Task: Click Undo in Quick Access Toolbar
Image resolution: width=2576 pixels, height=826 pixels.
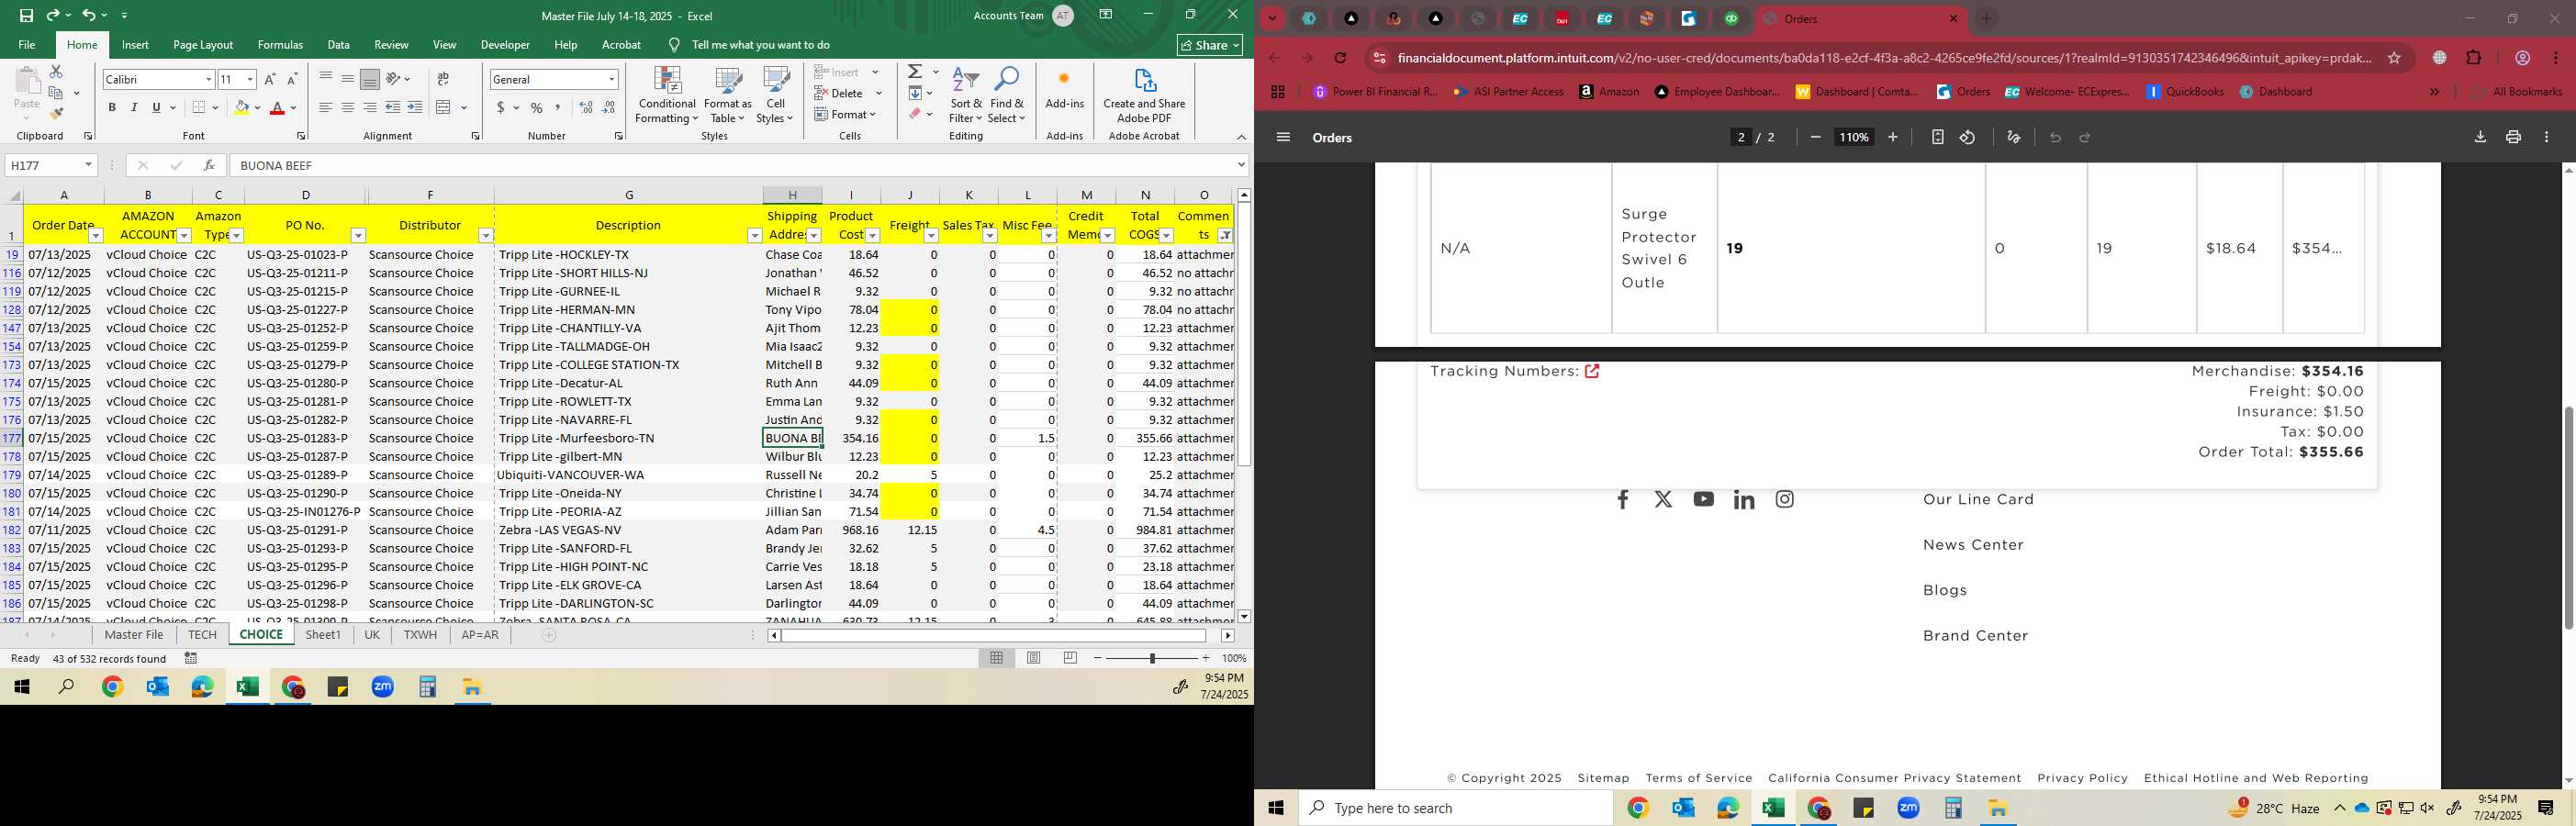Action: (89, 15)
